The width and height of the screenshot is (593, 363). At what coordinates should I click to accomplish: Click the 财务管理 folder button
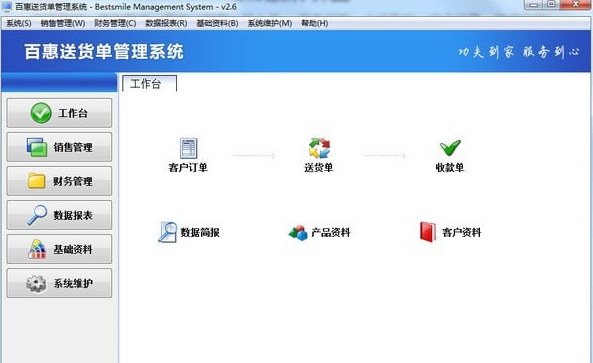tap(59, 181)
